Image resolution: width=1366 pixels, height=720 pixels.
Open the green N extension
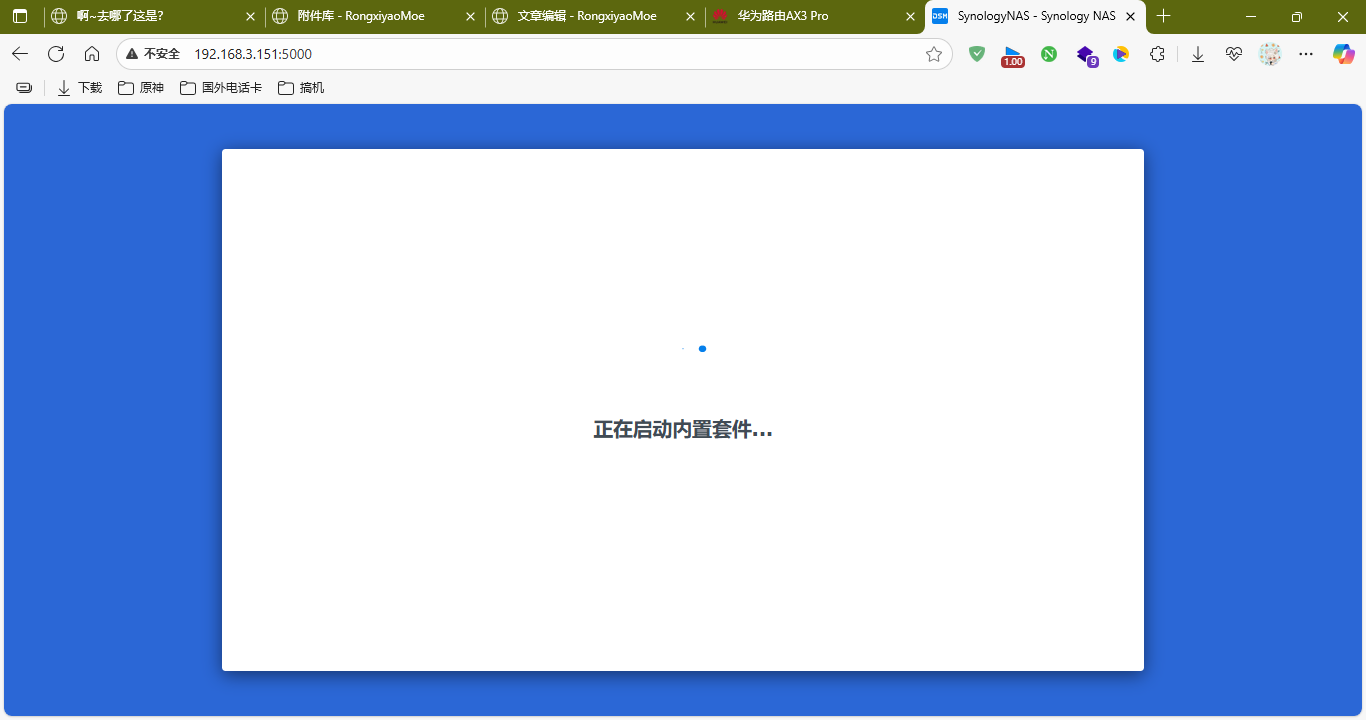tap(1049, 54)
